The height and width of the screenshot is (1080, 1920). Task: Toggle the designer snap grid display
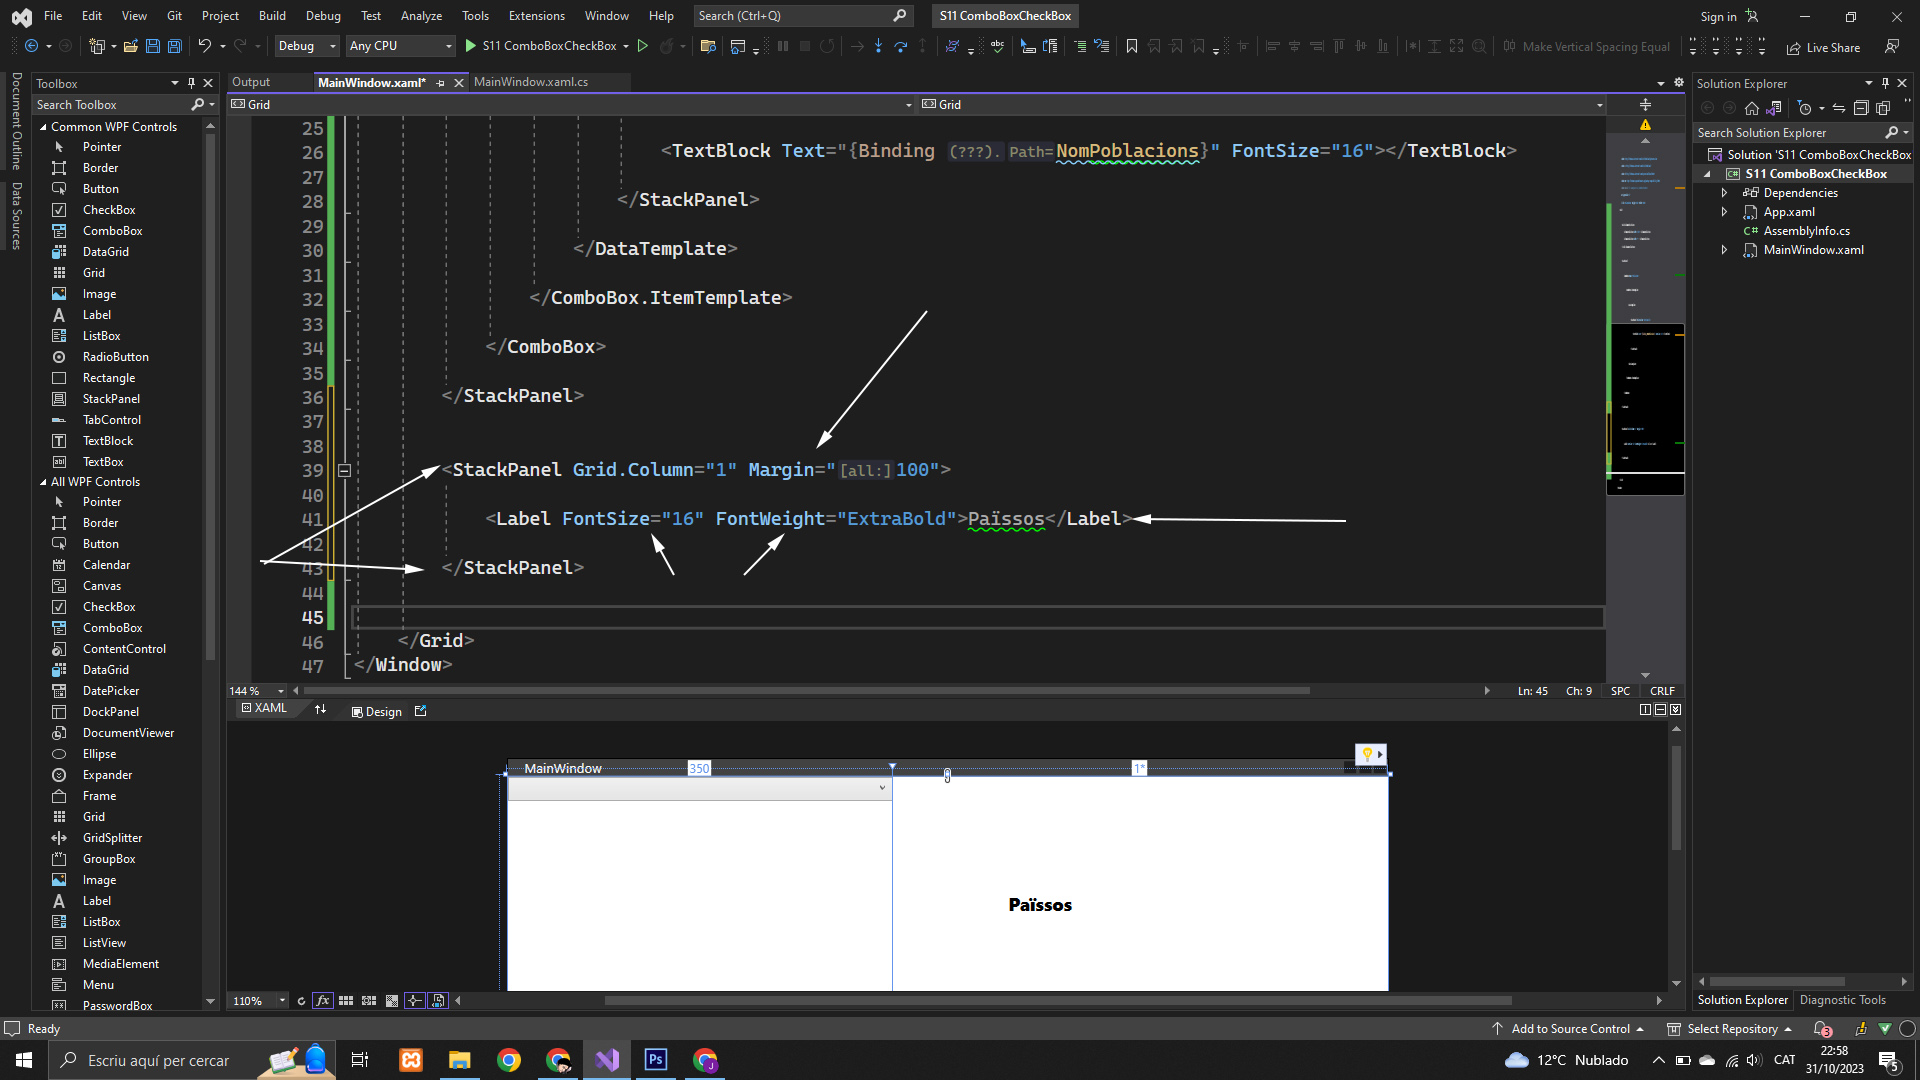(346, 1001)
